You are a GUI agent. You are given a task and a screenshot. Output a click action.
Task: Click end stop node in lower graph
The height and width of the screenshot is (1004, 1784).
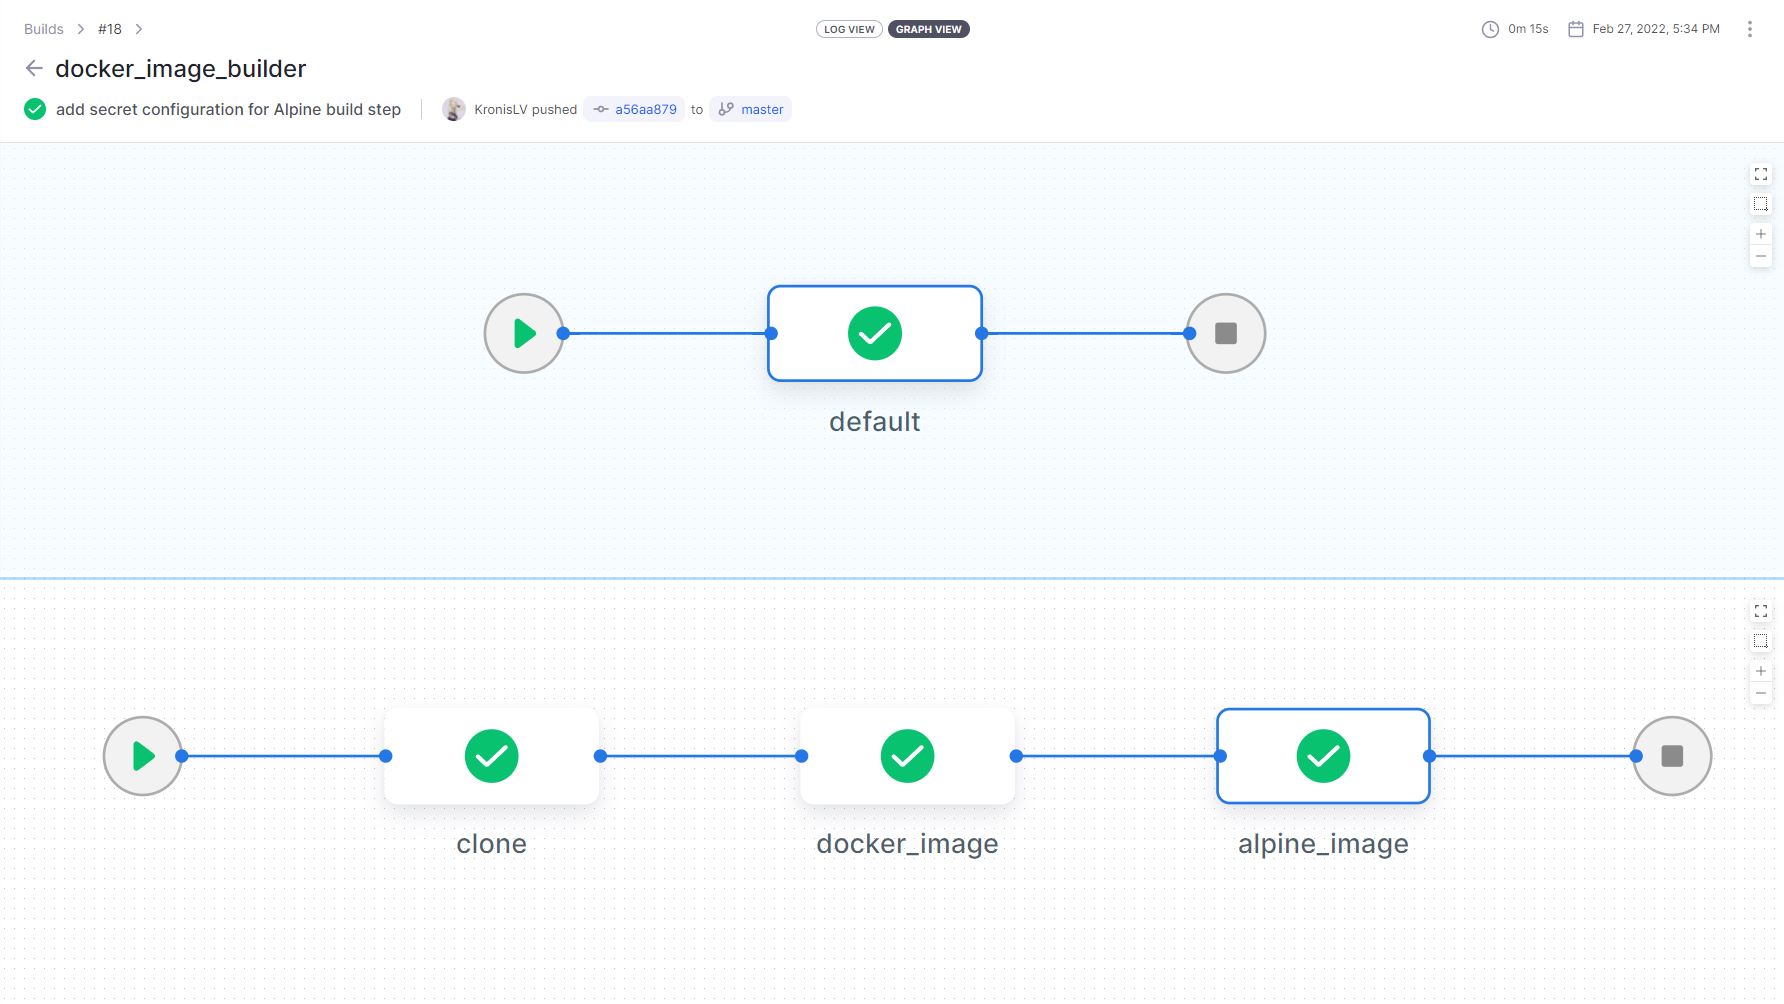pyautogui.click(x=1672, y=756)
